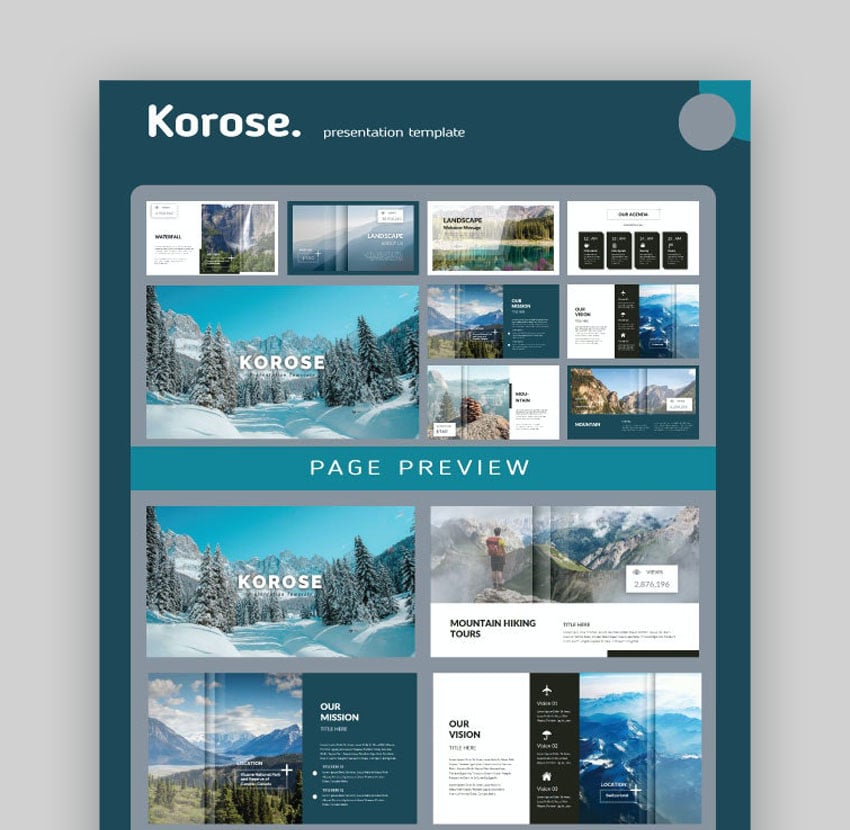Select the small Mountain slide thumbnail
850x830 pixels.
[632, 402]
